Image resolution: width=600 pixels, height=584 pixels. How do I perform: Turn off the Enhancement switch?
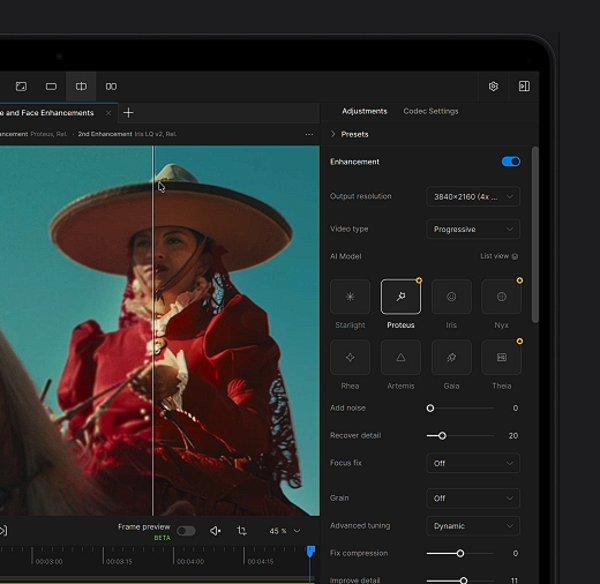pyautogui.click(x=510, y=161)
